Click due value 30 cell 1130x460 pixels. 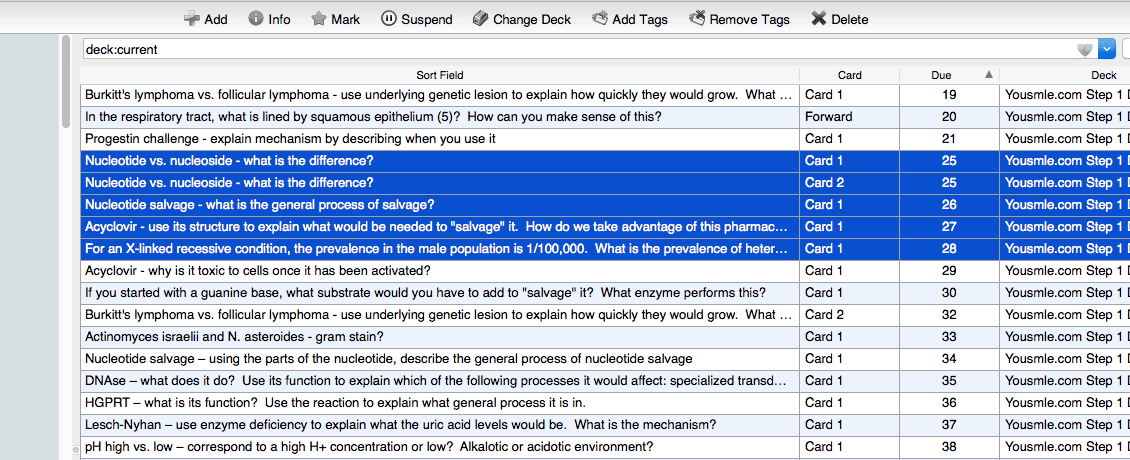point(949,293)
